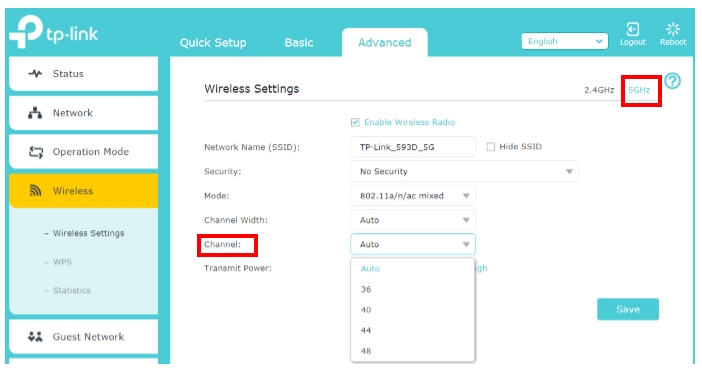The width and height of the screenshot is (702, 377).
Task: Click the tp-link logo icon
Action: click(x=26, y=31)
